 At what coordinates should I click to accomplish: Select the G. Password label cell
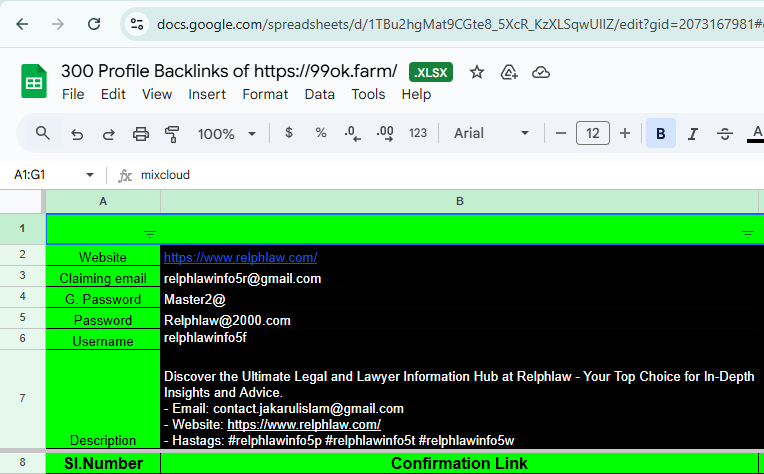point(103,298)
